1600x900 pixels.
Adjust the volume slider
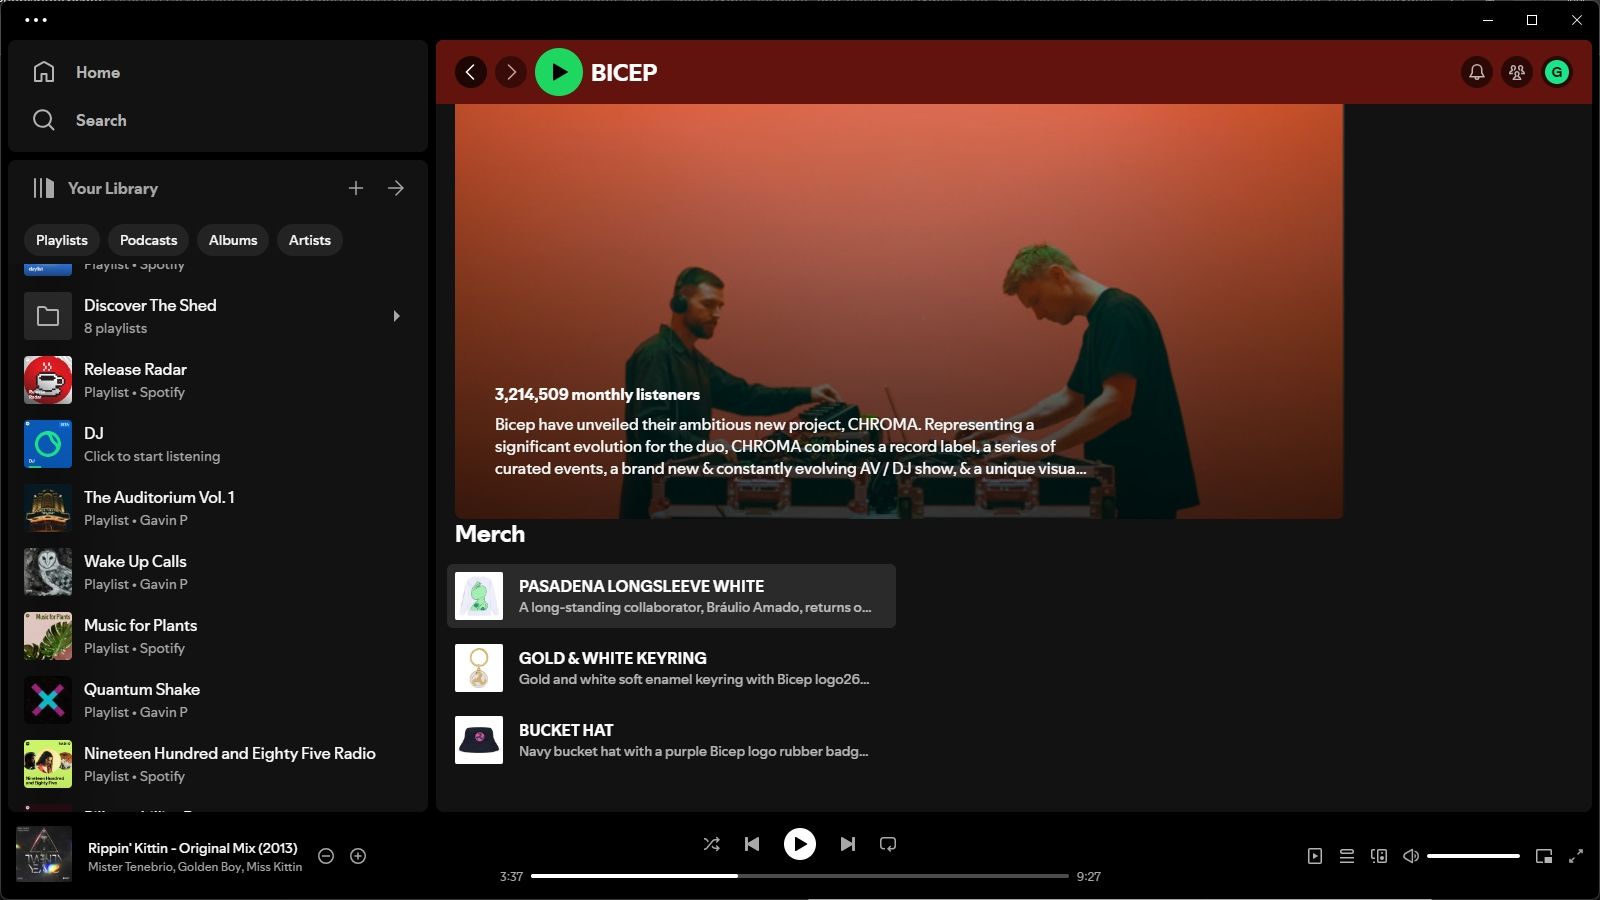tap(1473, 856)
